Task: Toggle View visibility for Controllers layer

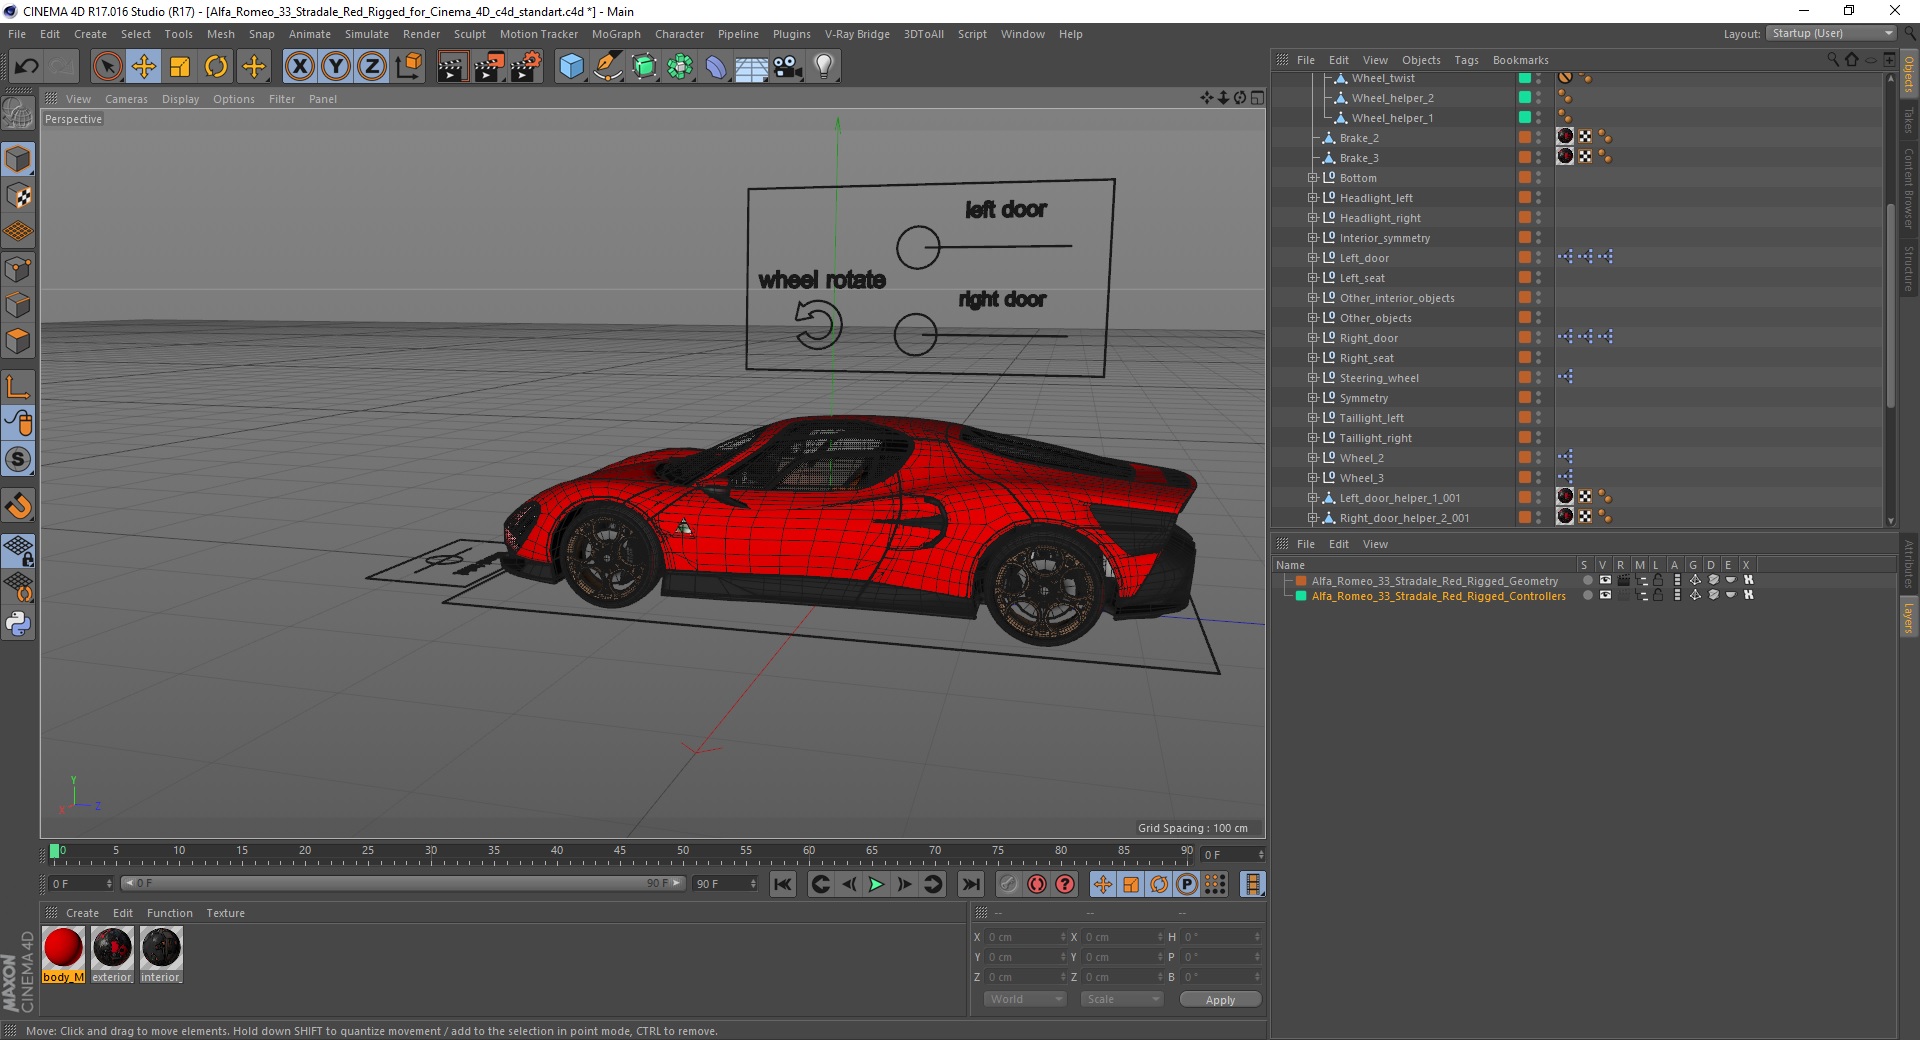Action: [1606, 595]
